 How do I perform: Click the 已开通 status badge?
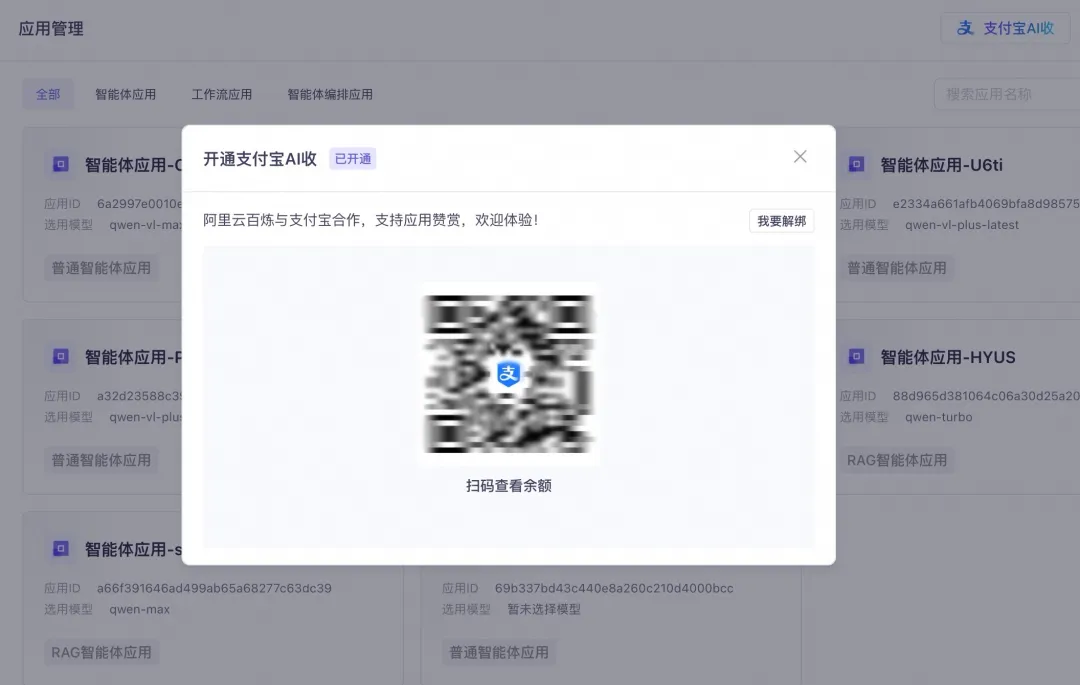point(353,159)
